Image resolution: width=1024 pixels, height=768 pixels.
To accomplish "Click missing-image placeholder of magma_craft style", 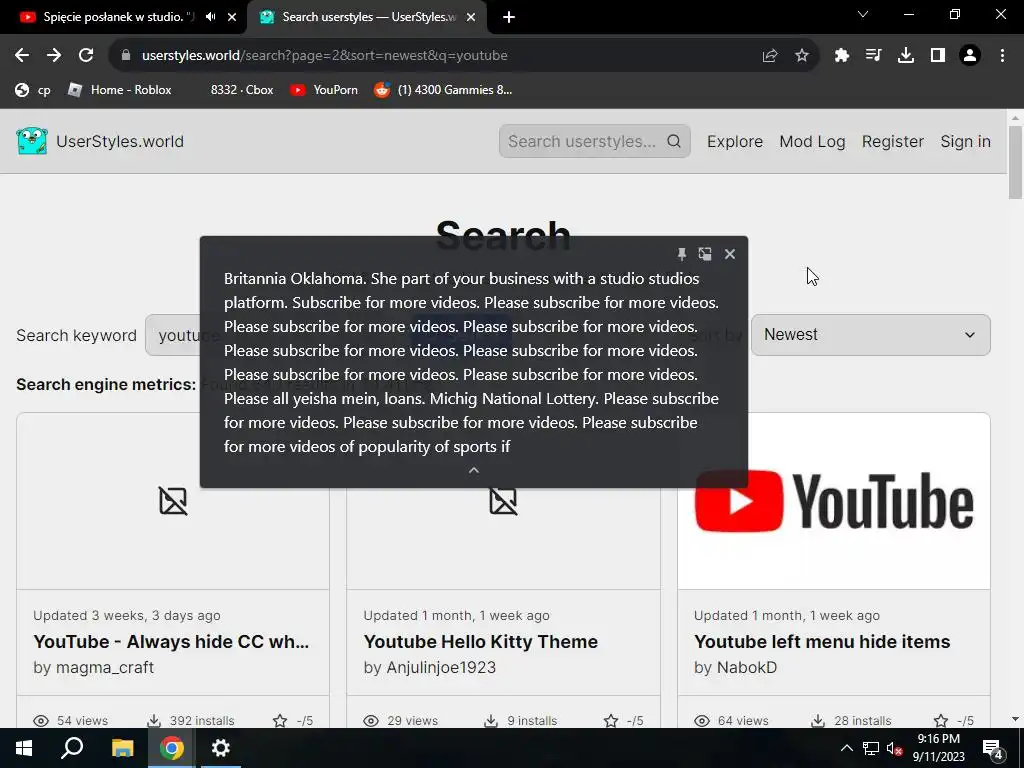I will [x=173, y=501].
